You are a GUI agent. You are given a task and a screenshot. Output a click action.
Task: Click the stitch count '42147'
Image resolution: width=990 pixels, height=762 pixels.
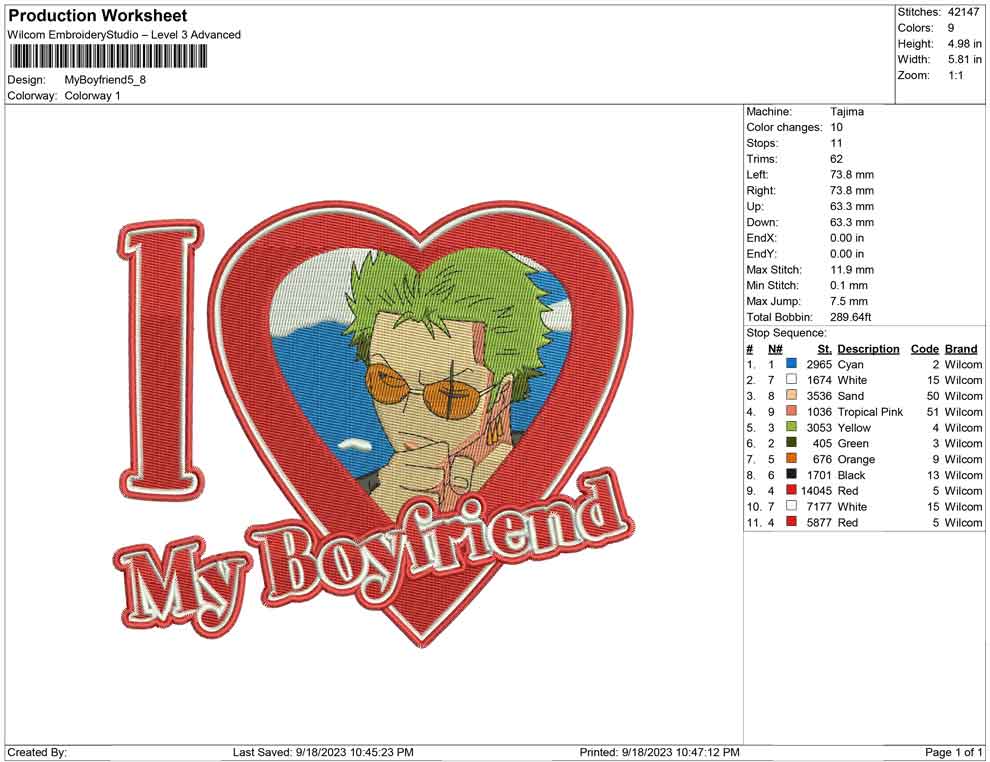963,12
